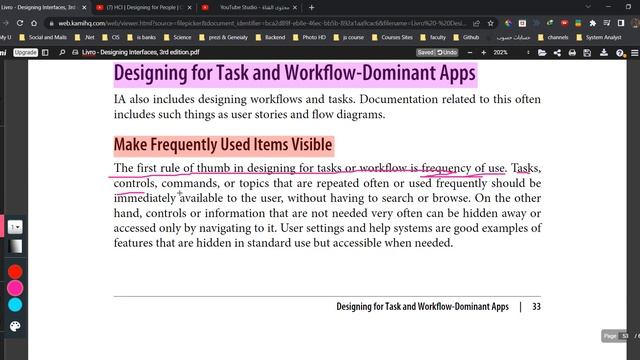This screenshot has width=640, height=360.
Task: Open the Courses Sites bookmark folder
Action: pyautogui.click(x=392, y=37)
